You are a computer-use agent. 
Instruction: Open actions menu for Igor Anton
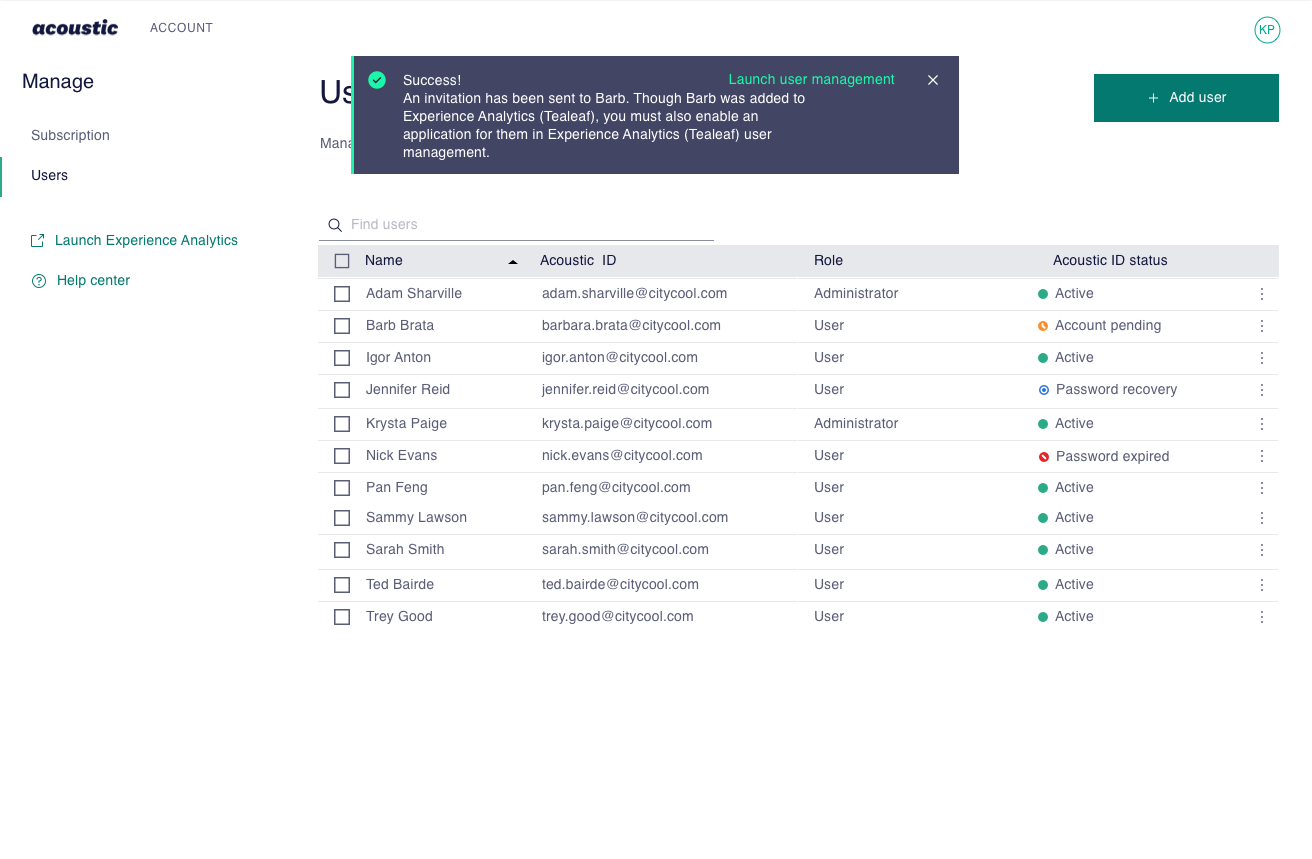click(x=1262, y=358)
